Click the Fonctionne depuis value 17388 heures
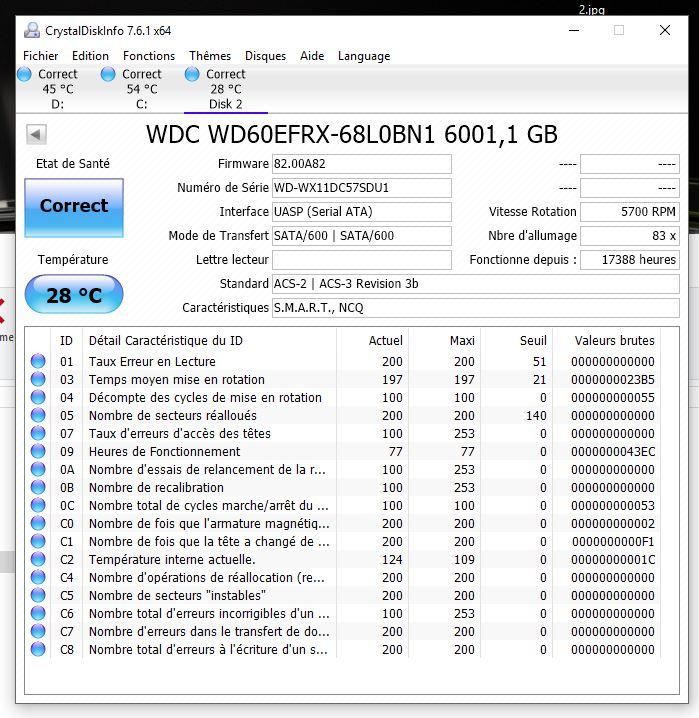699x718 pixels. tap(630, 260)
